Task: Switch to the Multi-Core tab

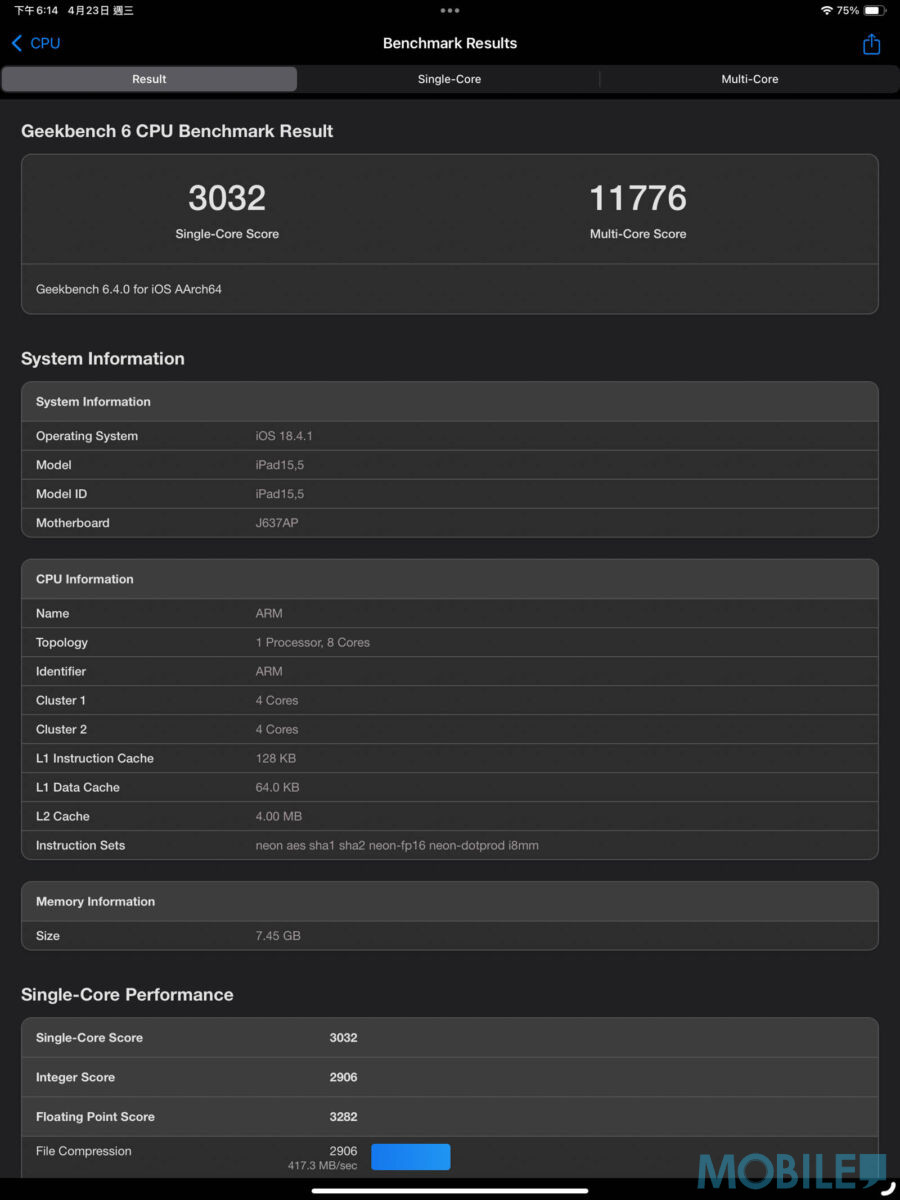Action: [x=749, y=79]
